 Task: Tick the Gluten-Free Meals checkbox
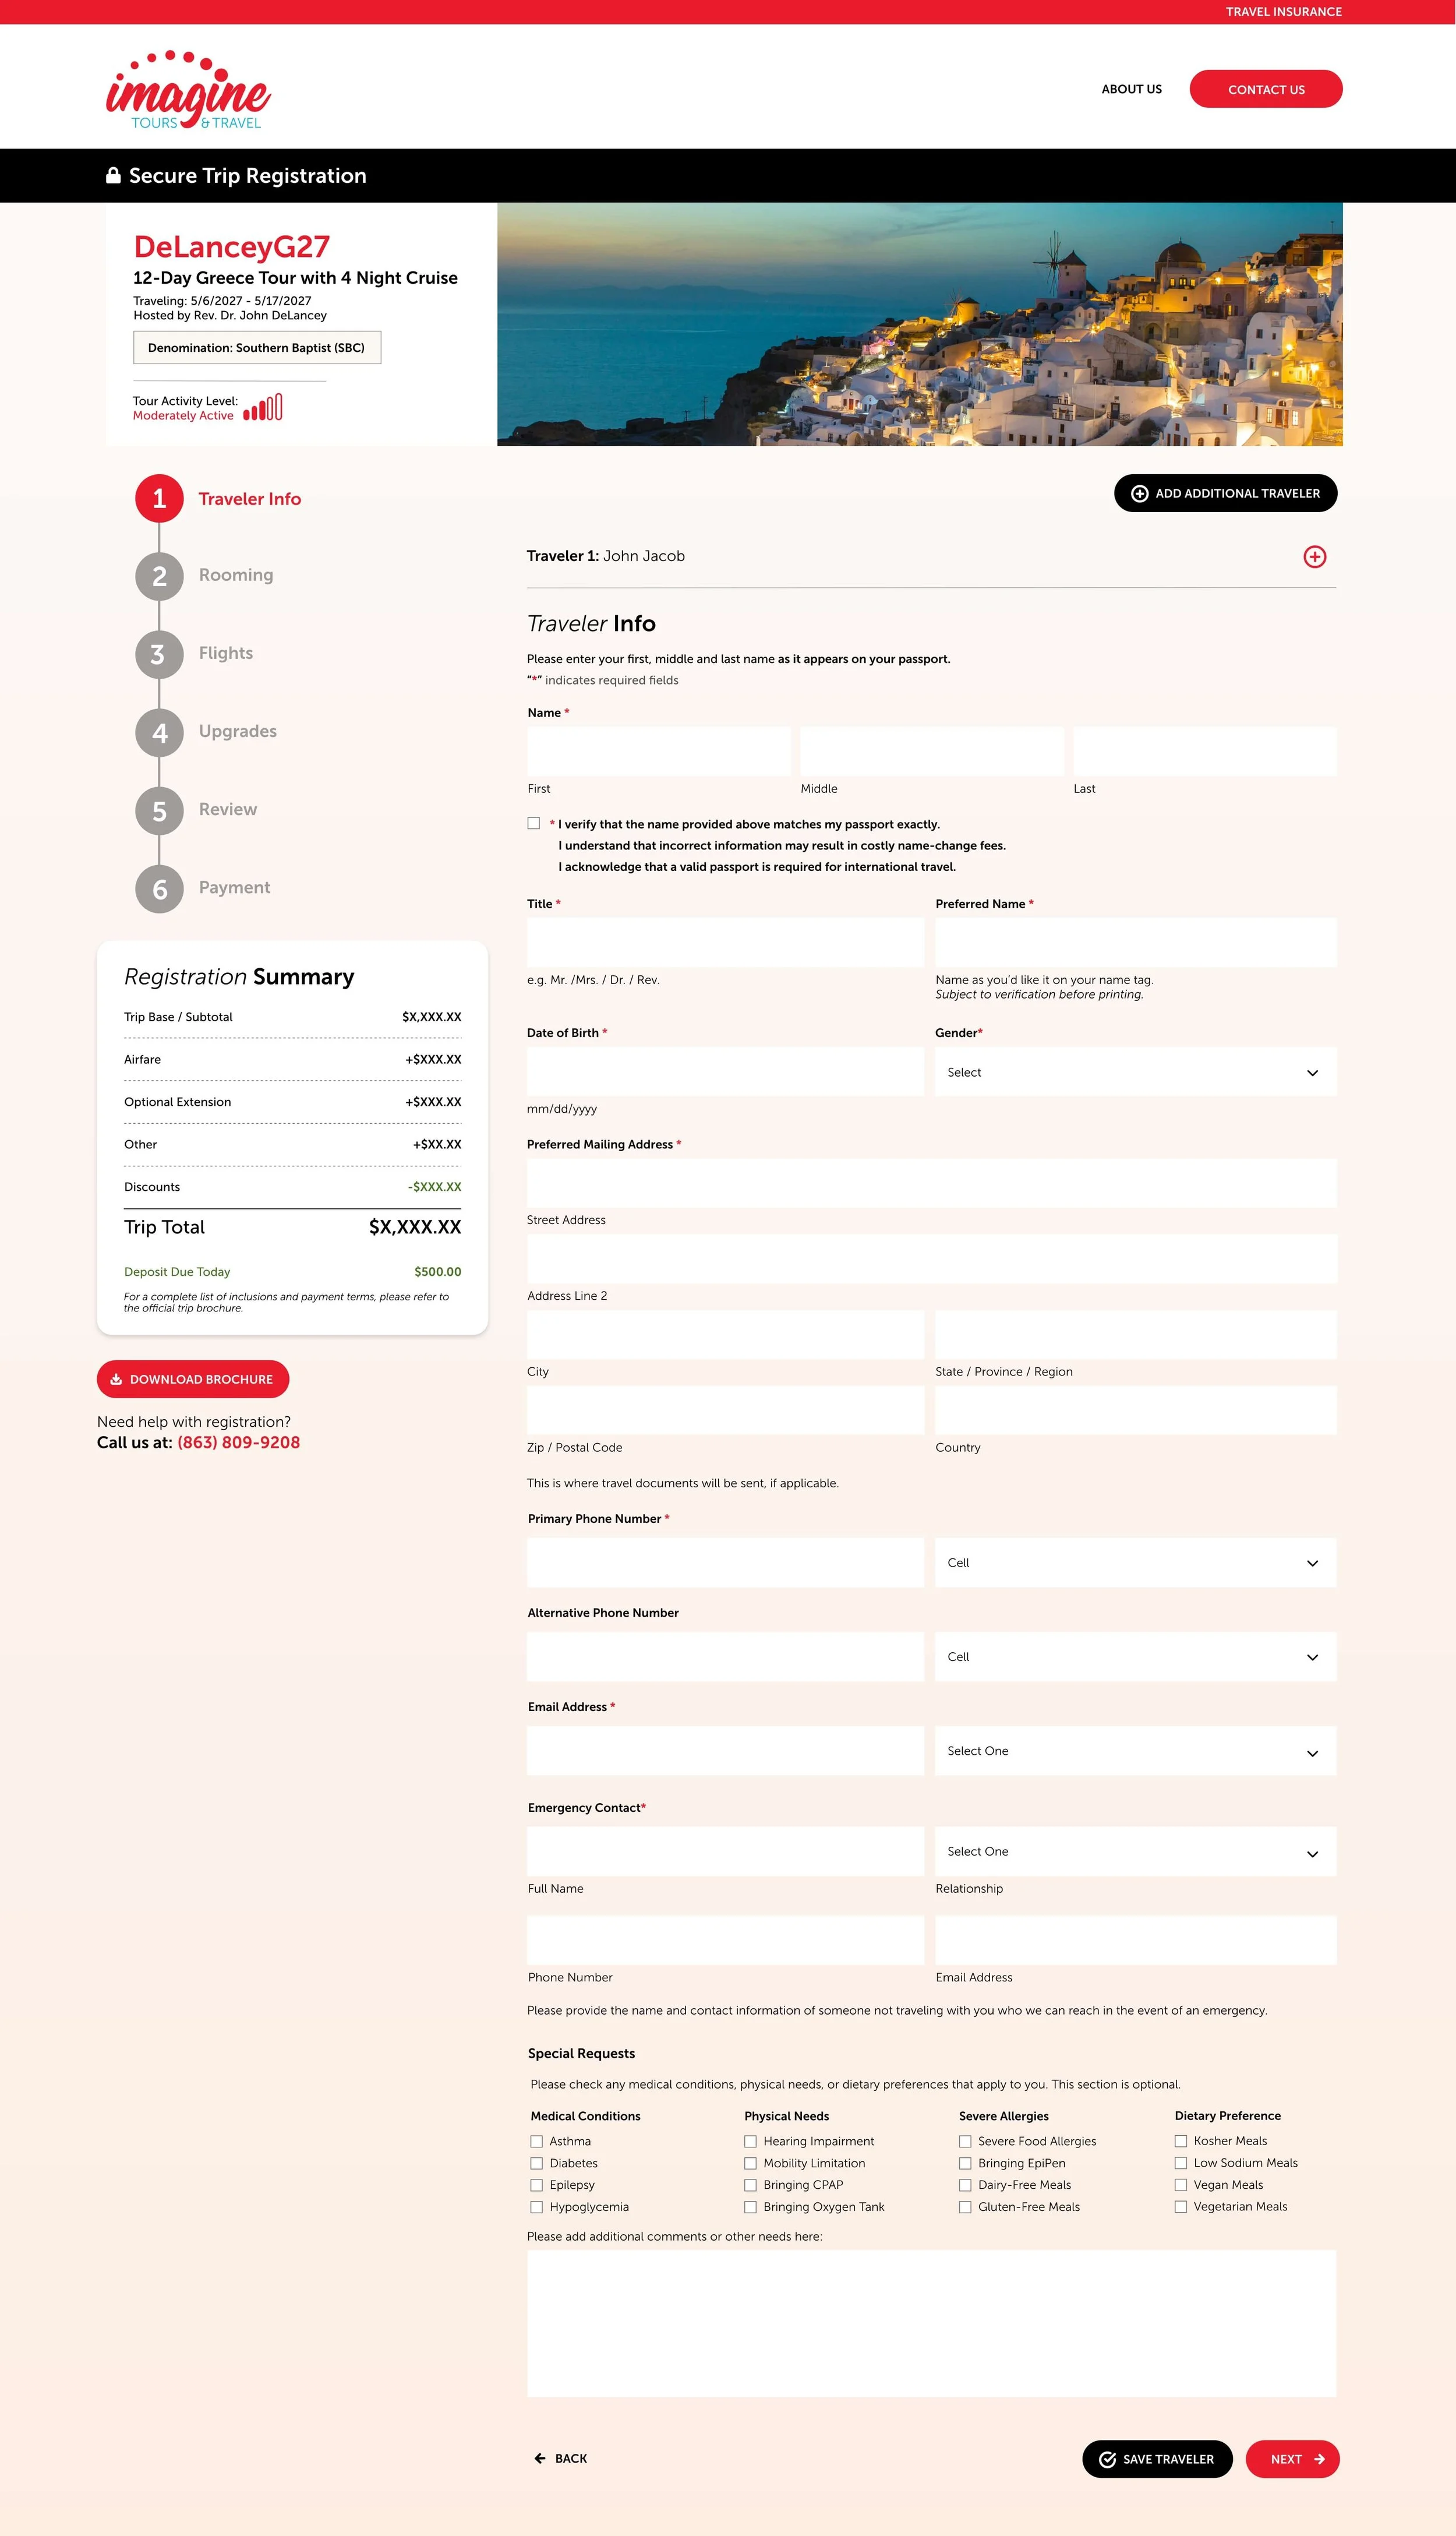tap(965, 2207)
